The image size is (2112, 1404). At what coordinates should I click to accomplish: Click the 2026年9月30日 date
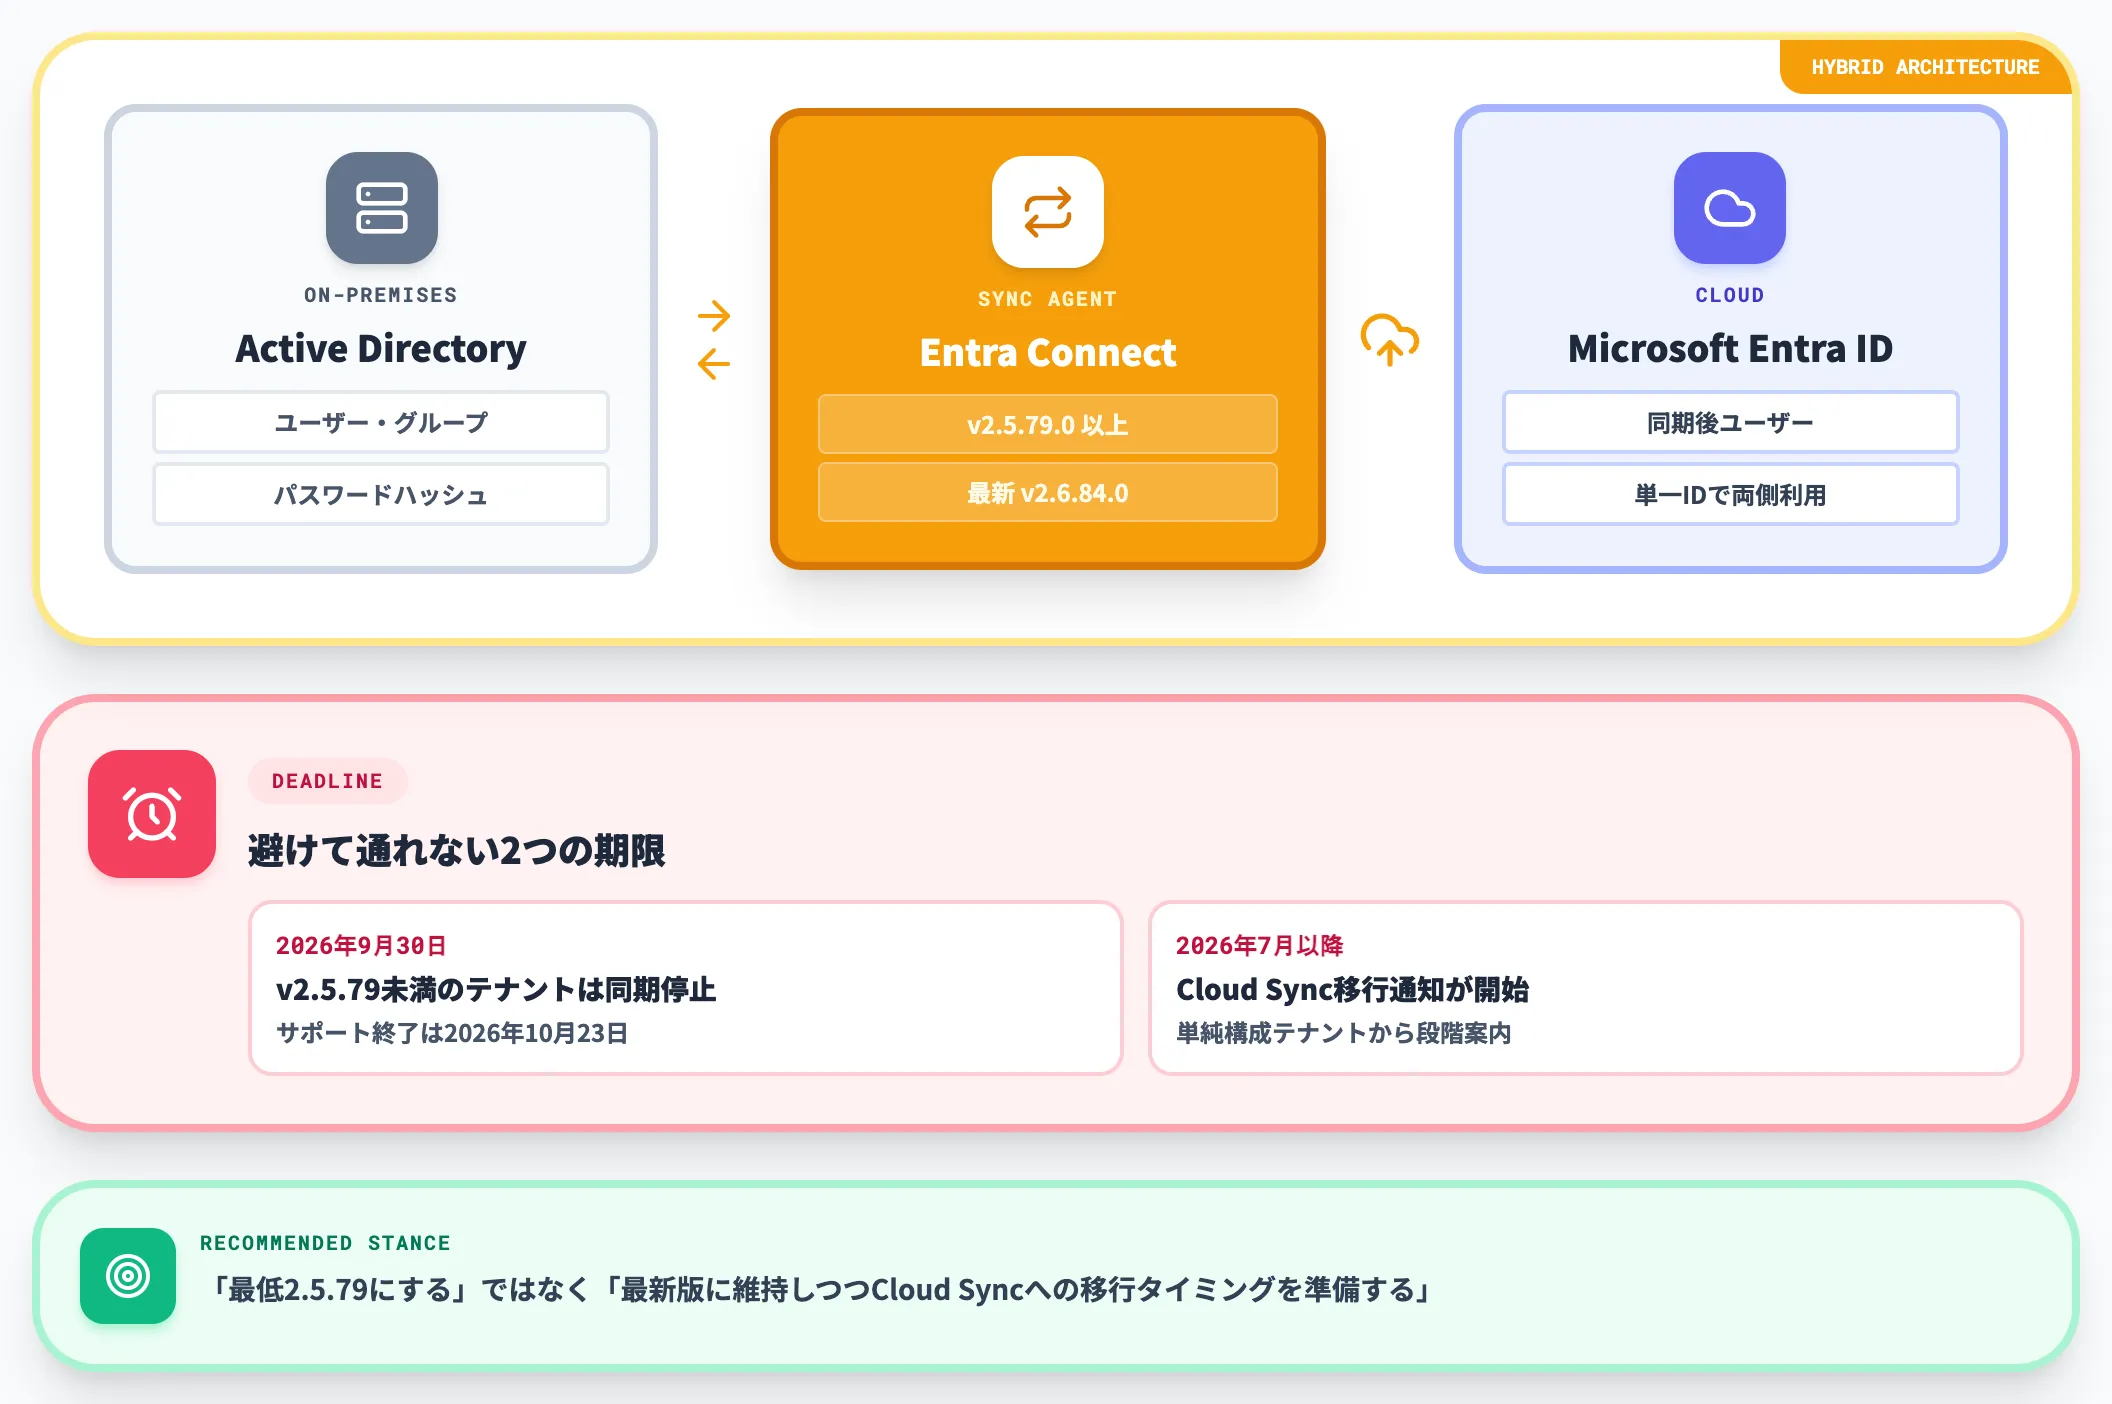click(x=361, y=945)
